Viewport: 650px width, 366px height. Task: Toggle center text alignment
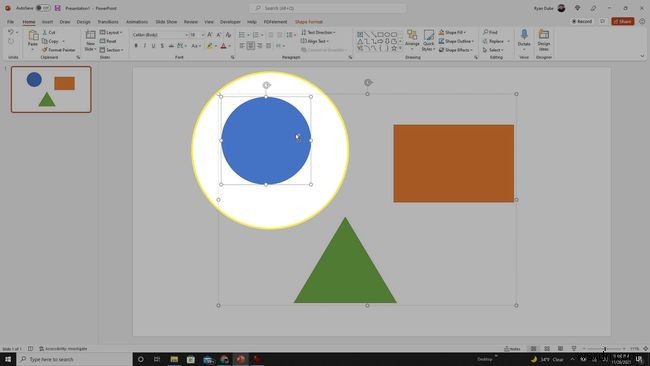point(251,46)
